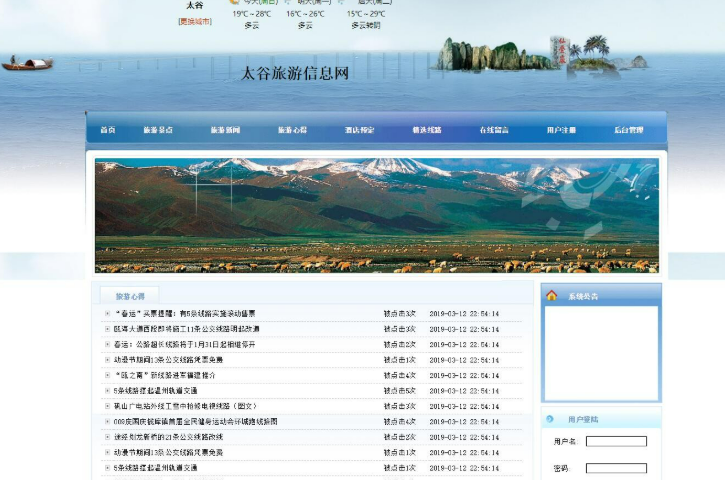Image resolution: width=725 pixels, height=480 pixels.
Task: Select the 旅游心得 tab above the list
Action: pyautogui.click(x=130, y=296)
